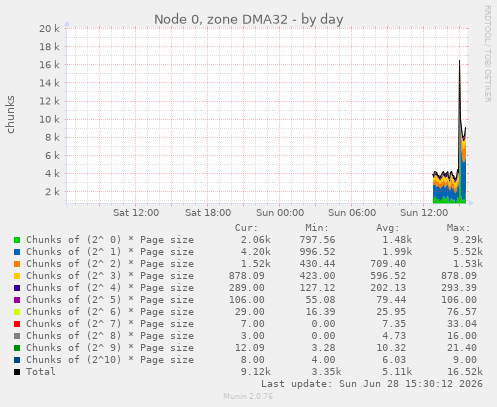Click the 'Last update: Sun Jun 28 15:30:12 2026' line

[x=372, y=384]
